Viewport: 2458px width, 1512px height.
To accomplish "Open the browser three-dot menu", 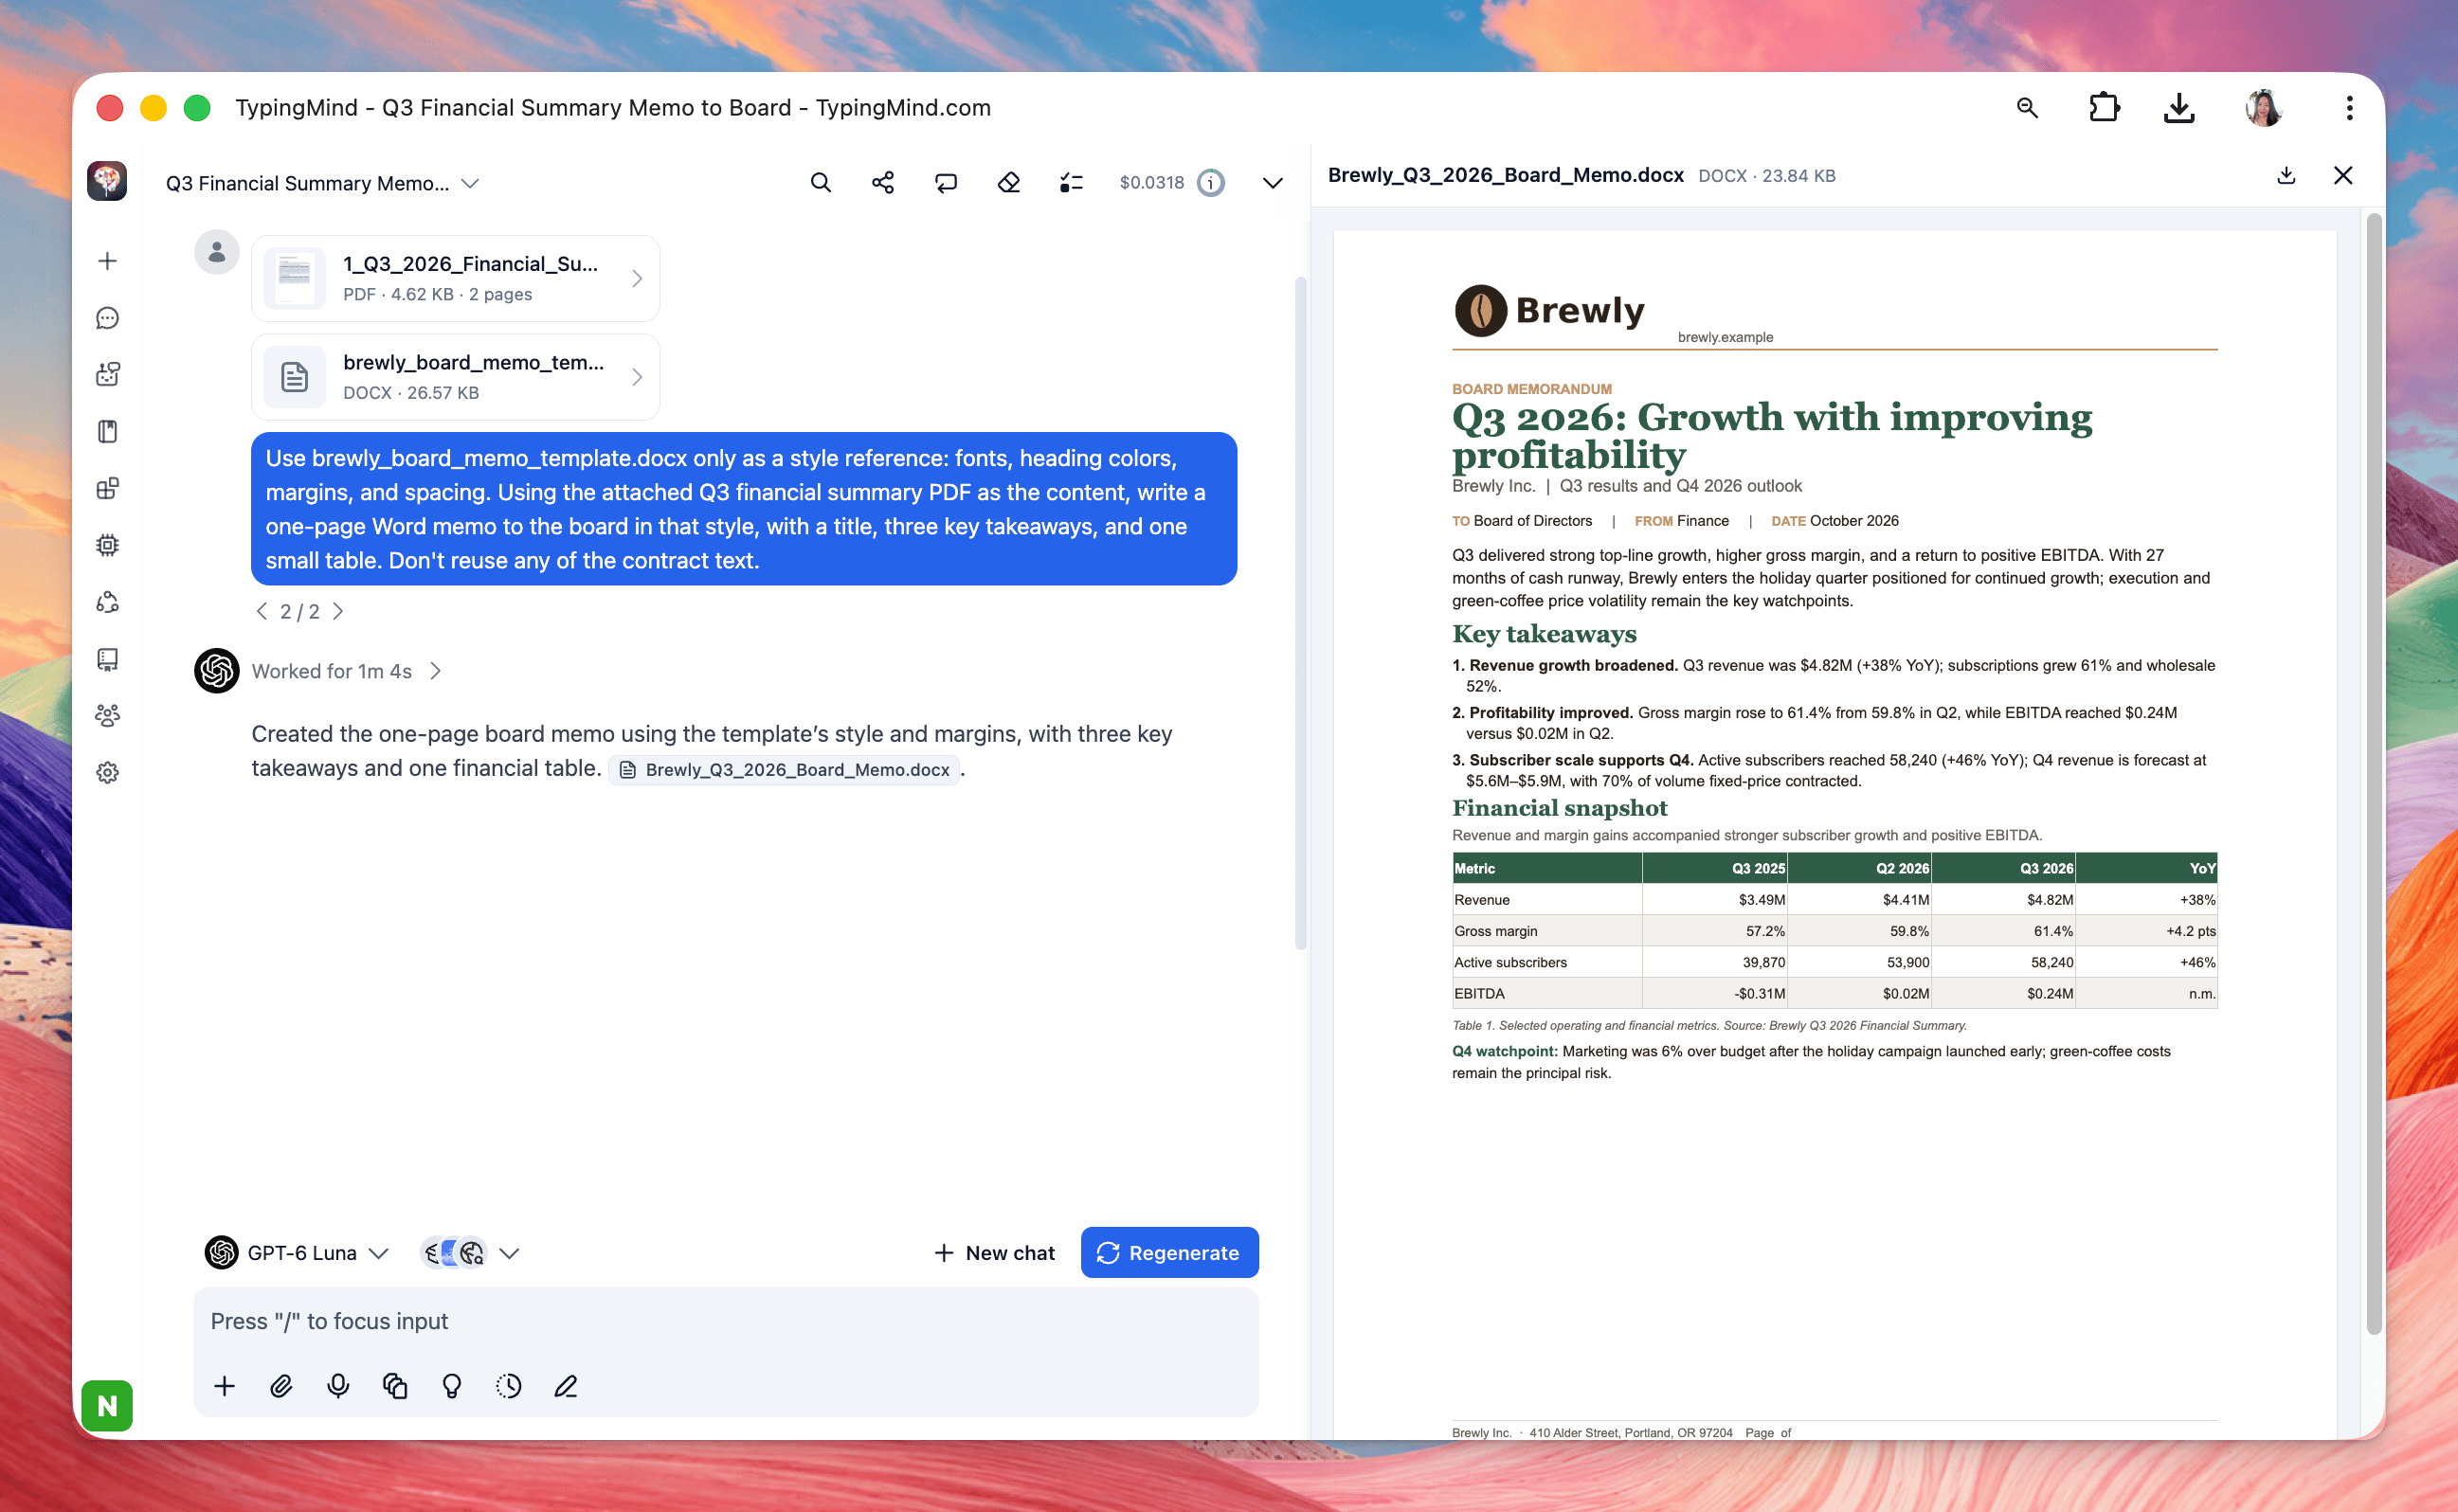I will point(2349,107).
